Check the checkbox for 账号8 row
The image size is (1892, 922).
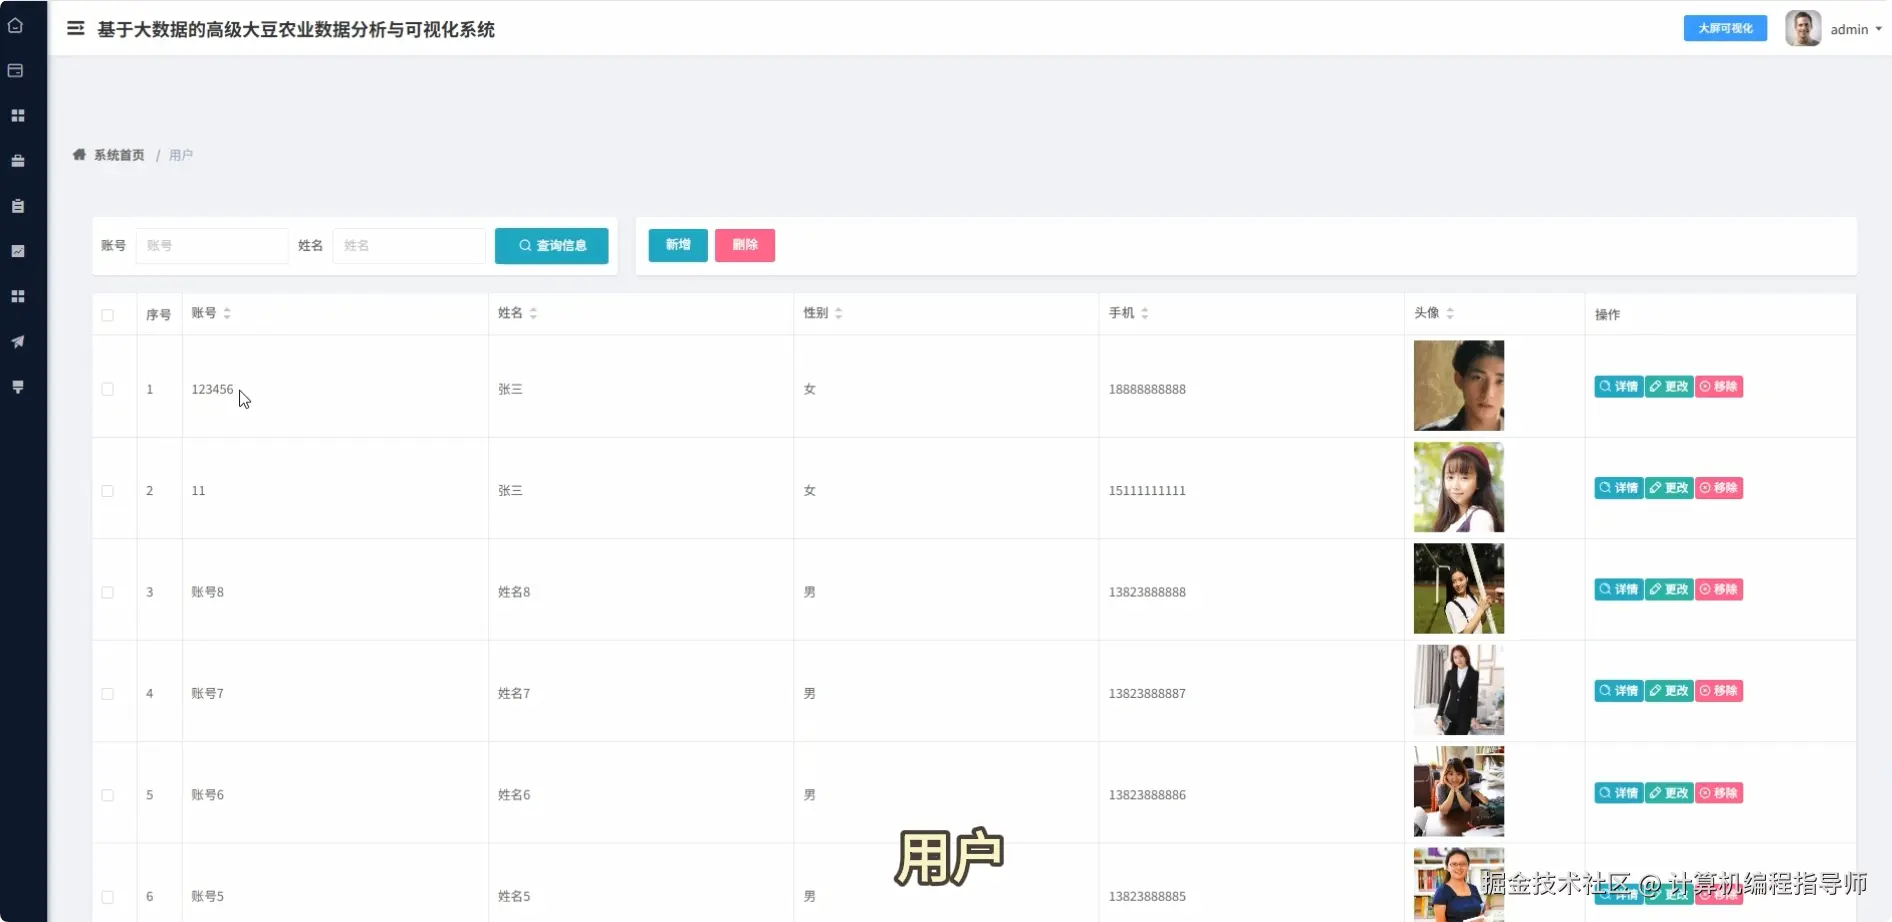pyautogui.click(x=108, y=592)
